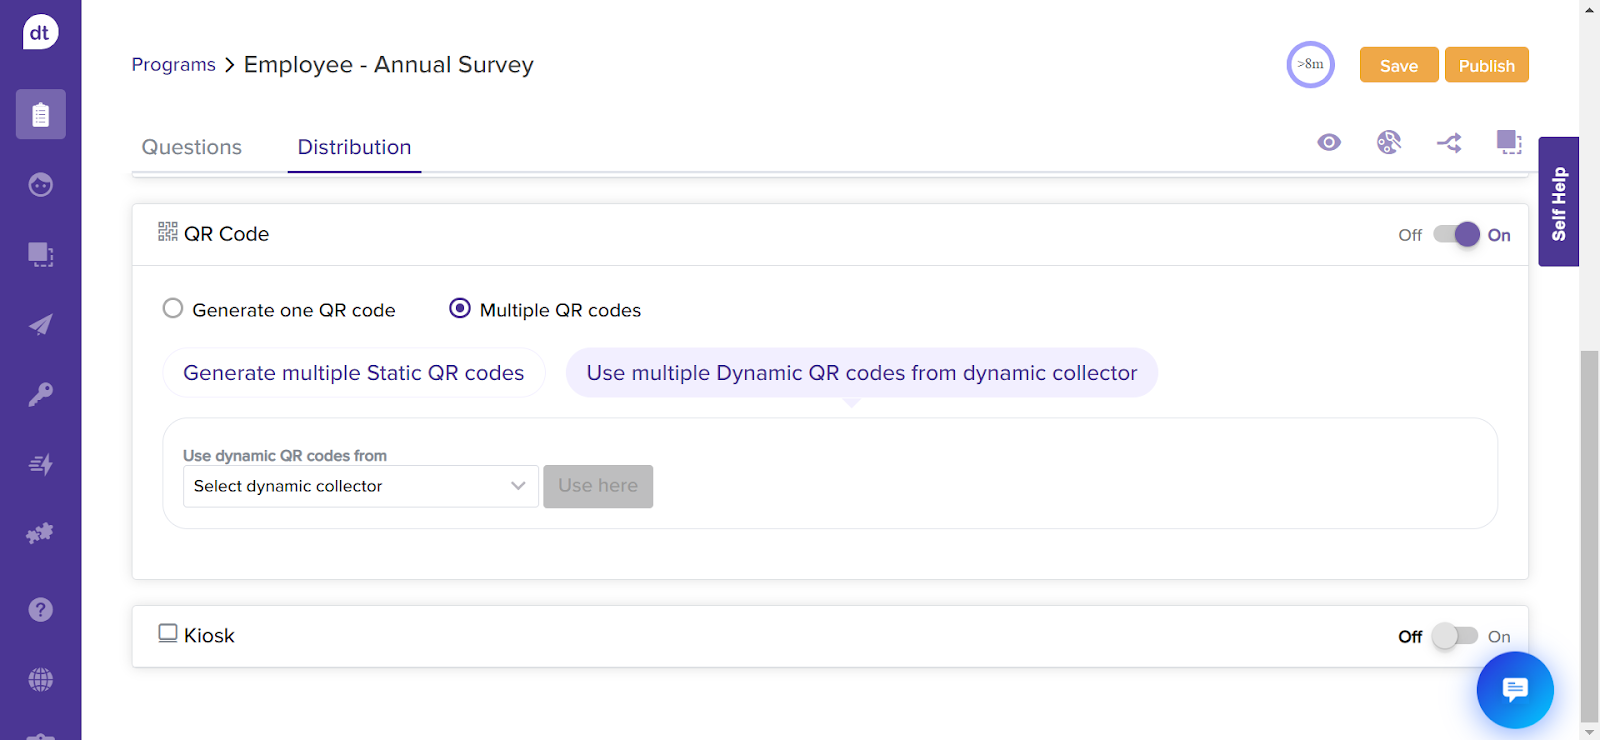
Task: Enable the Kiosk toggle
Action: [x=1454, y=636]
